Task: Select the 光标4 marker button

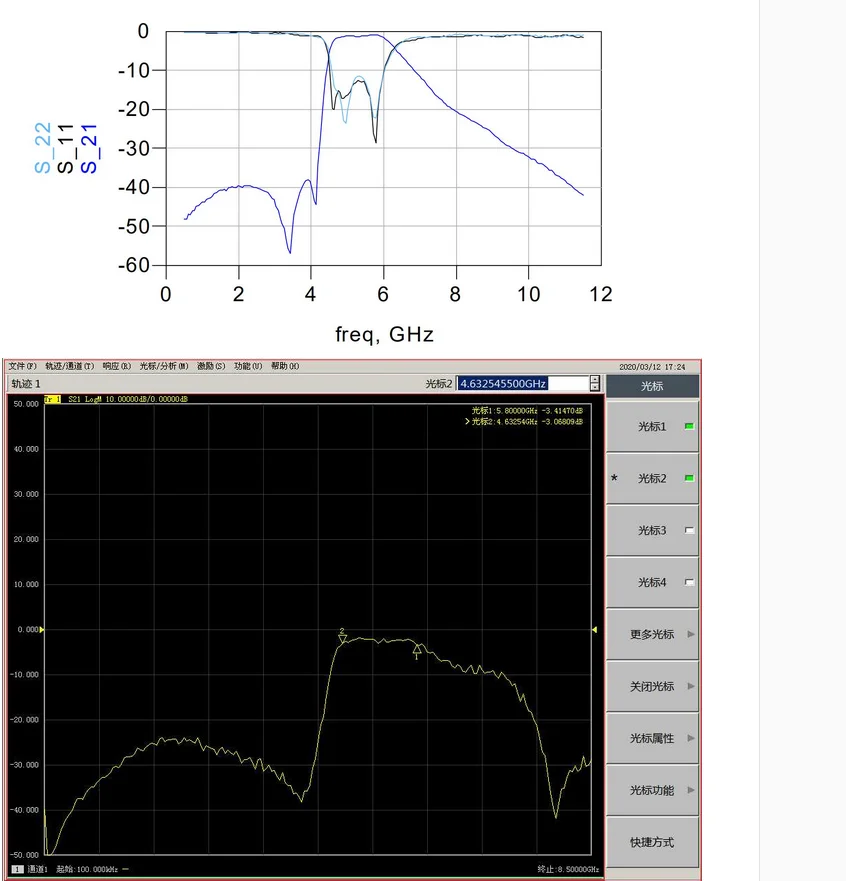Action: pos(652,582)
